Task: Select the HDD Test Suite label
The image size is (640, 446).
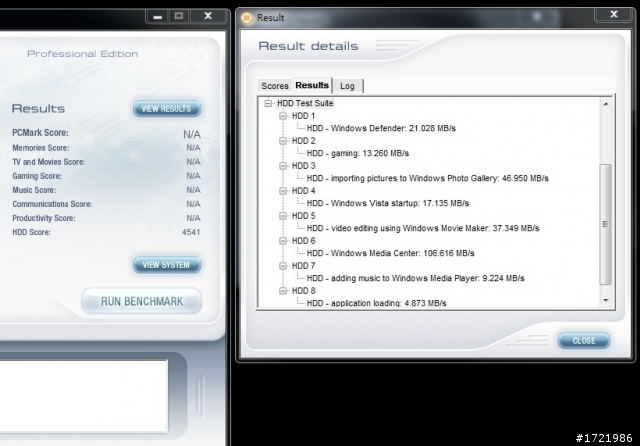Action: coord(305,103)
